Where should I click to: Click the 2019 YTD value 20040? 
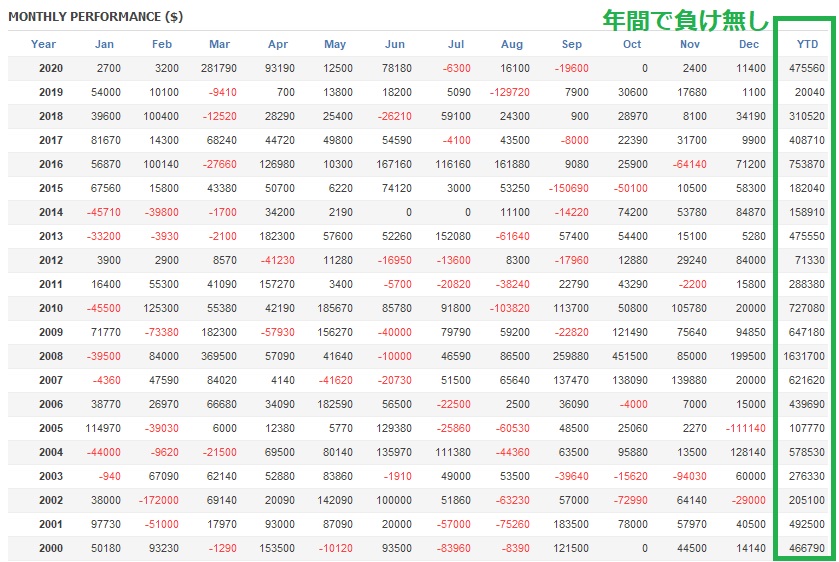[810, 92]
